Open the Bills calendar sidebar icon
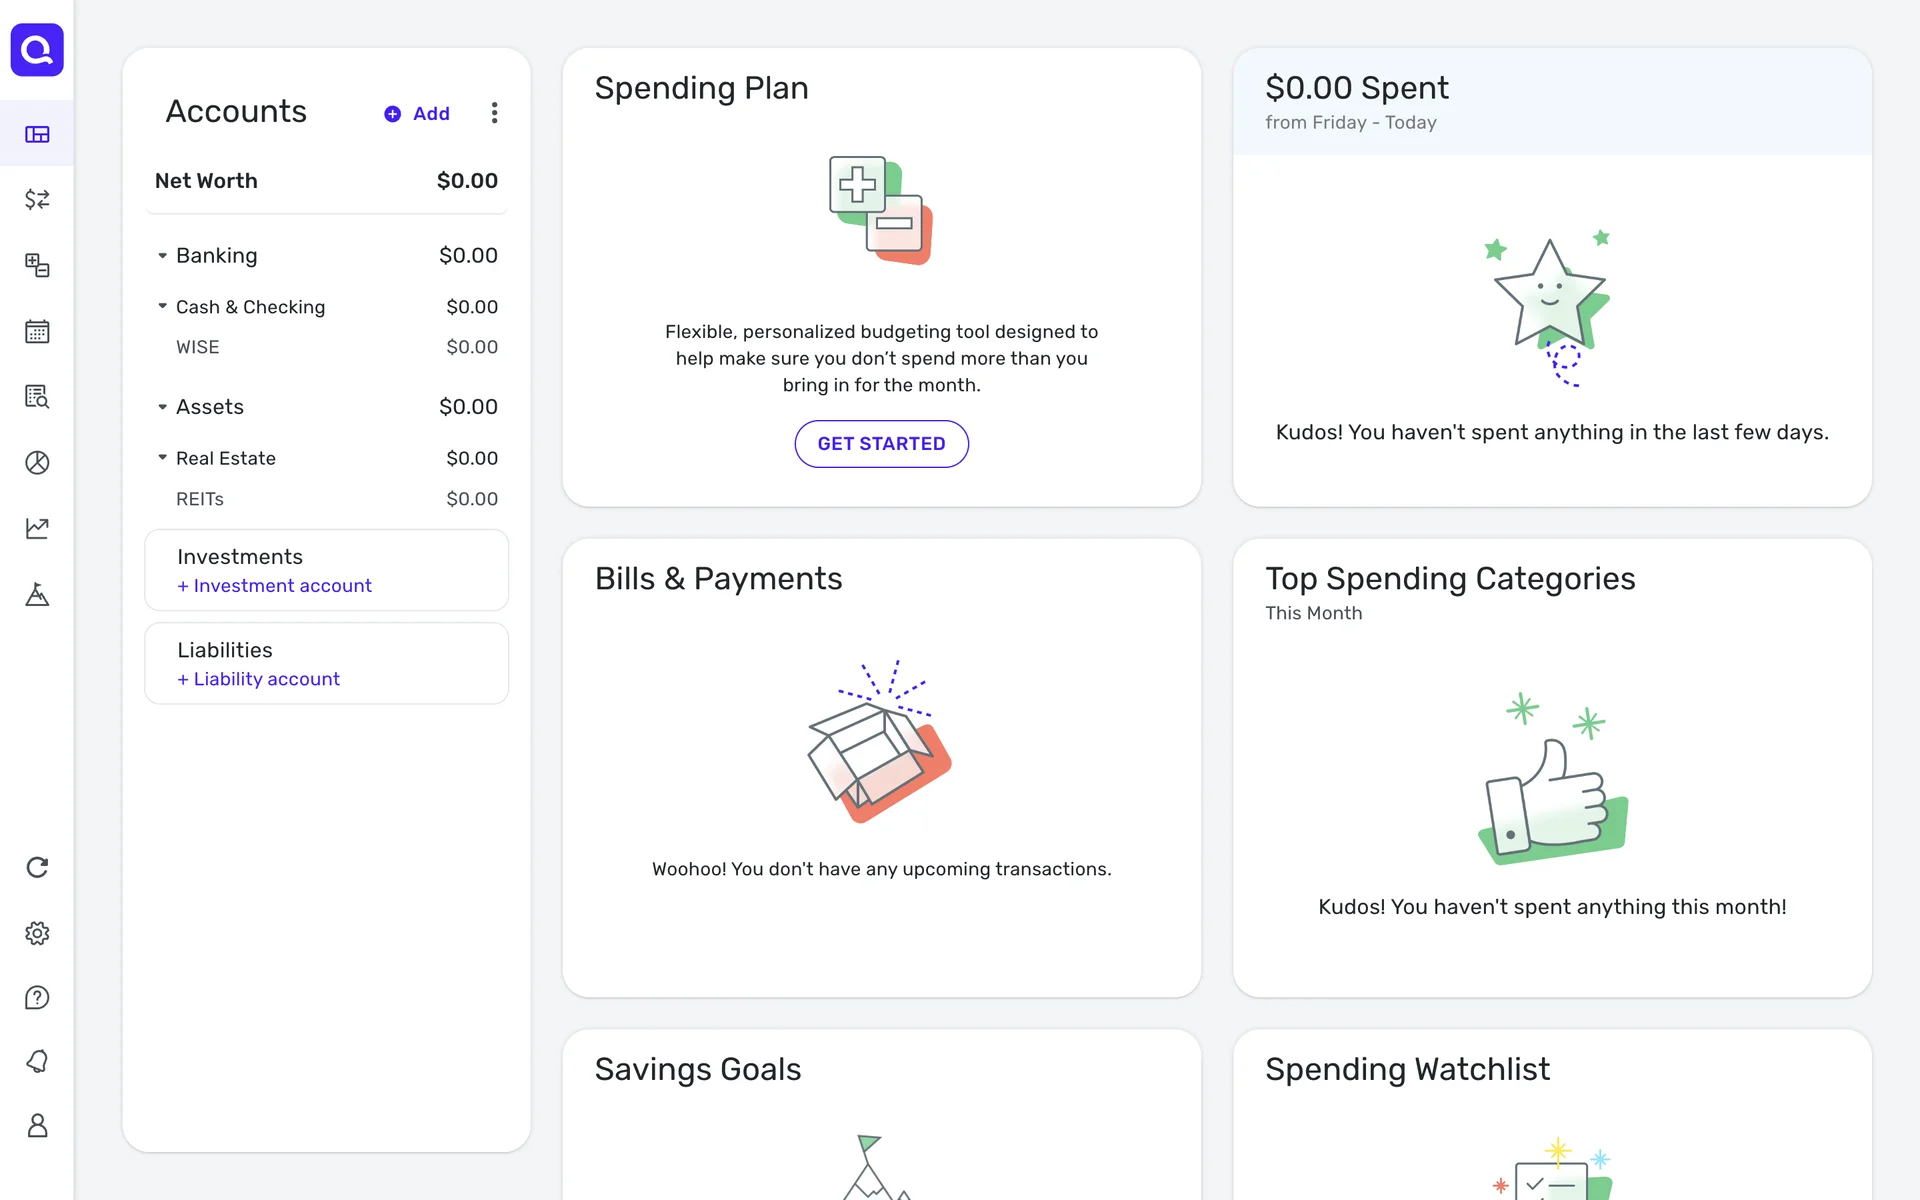This screenshot has height=1200, width=1920. point(37,331)
